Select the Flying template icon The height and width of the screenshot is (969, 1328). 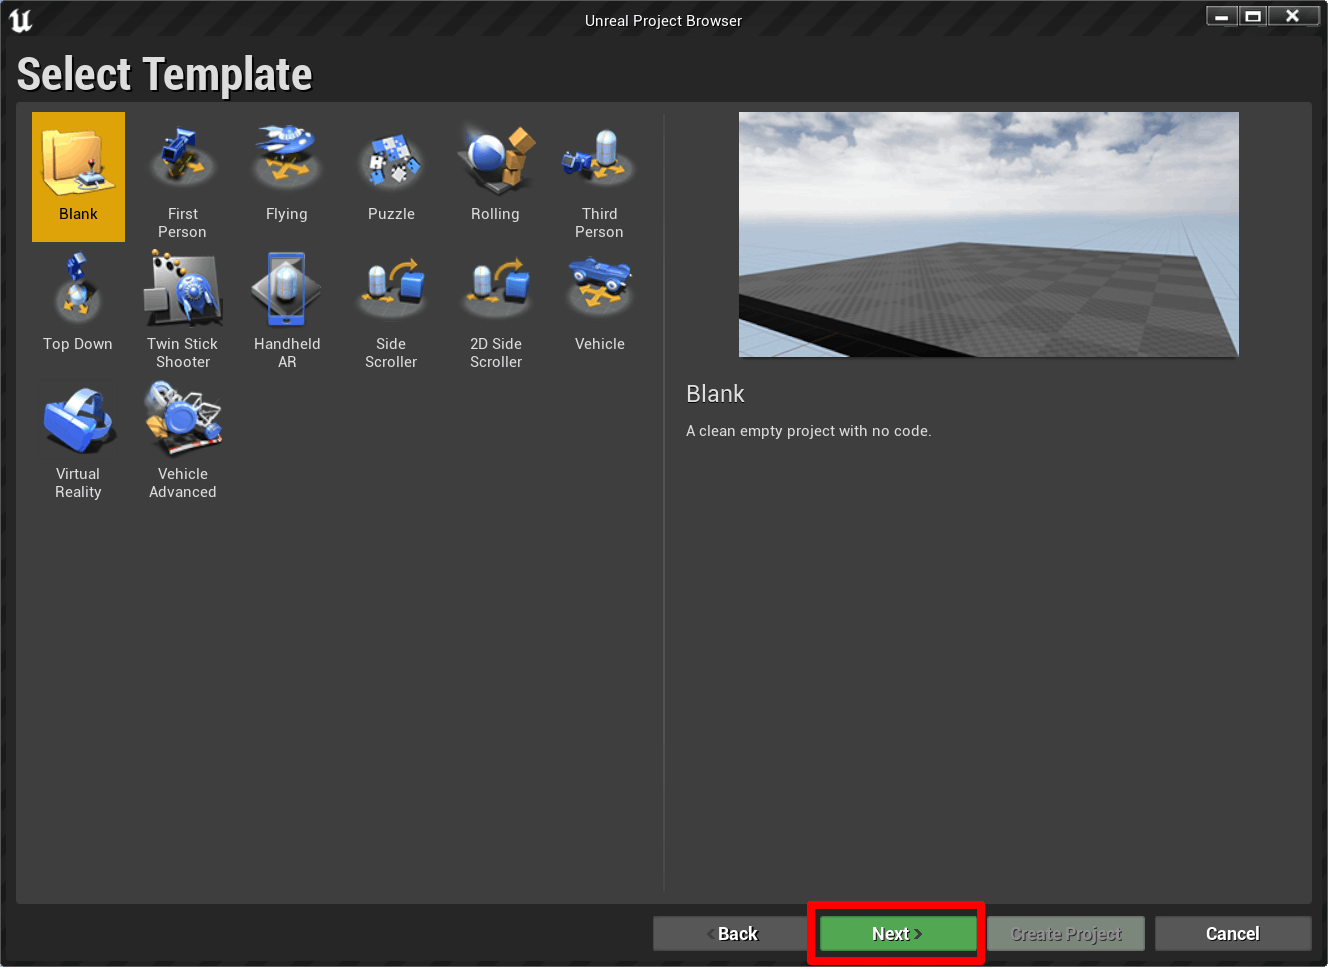coord(287,155)
